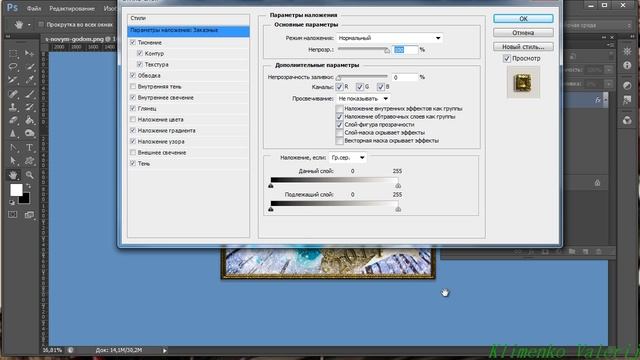Swap foreground and background colors
Image resolution: width=640 pixels, height=360 pixels.
point(28,186)
